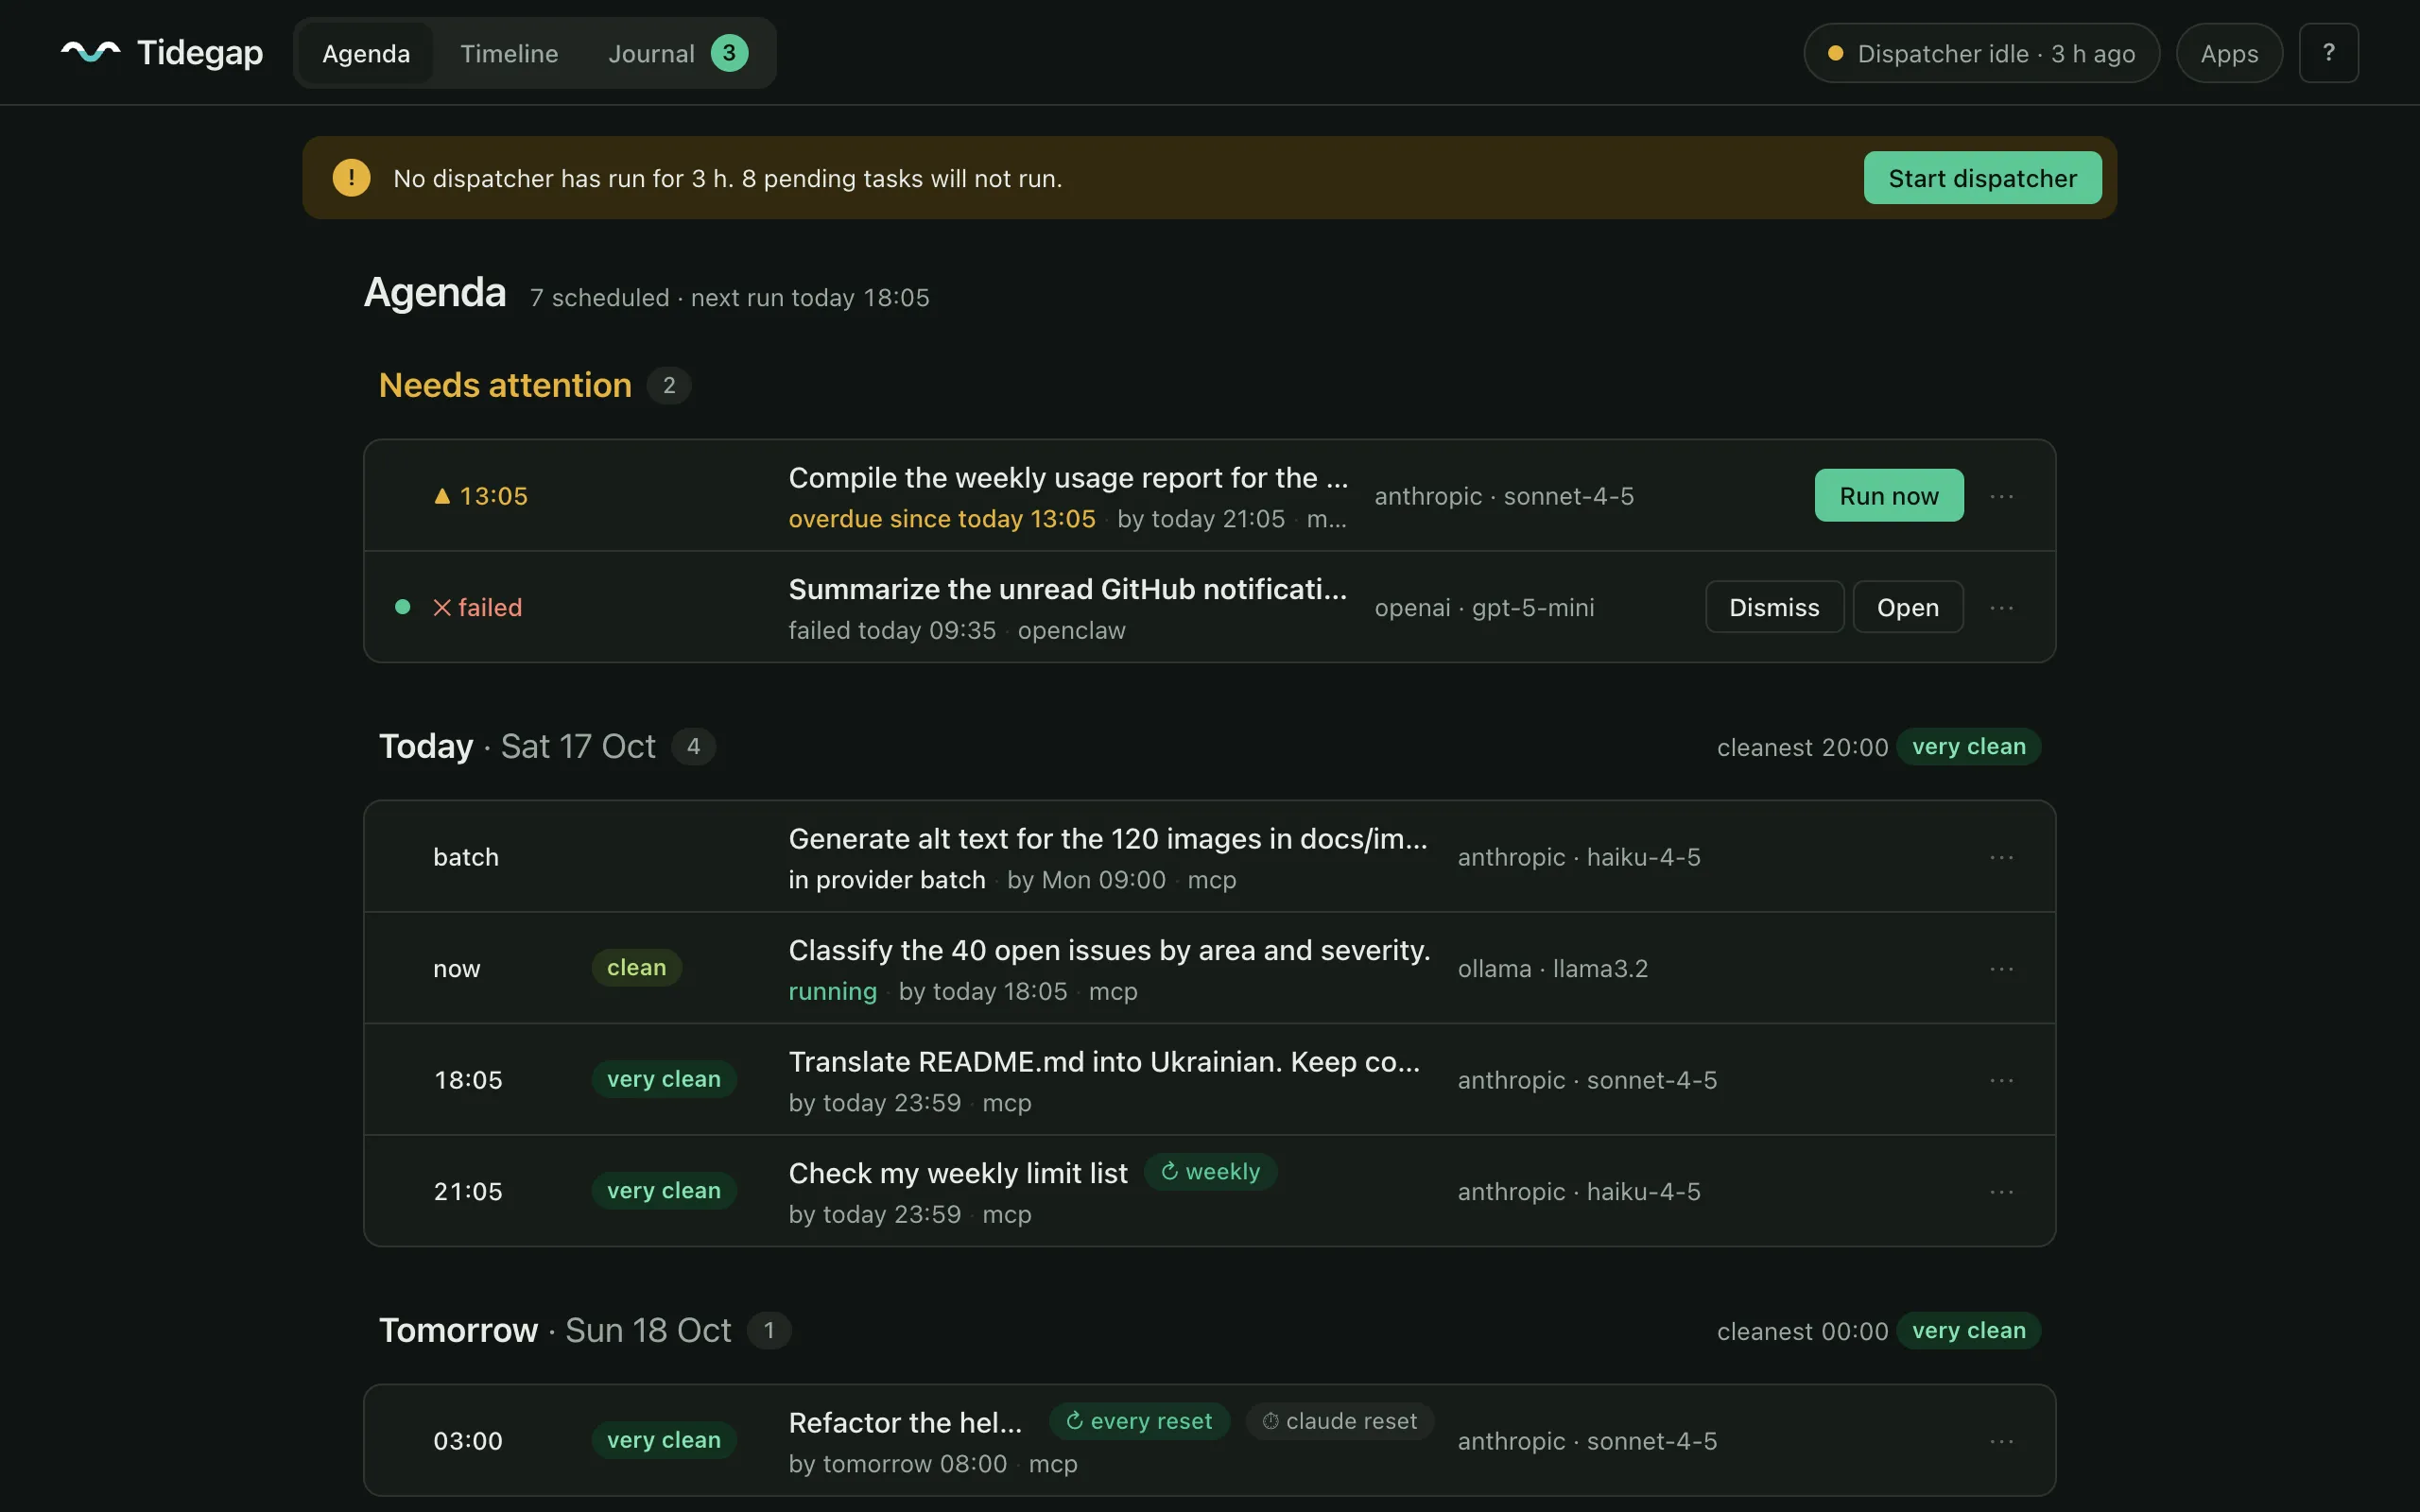Click the Journal badge showing 3
Screen dimensions: 2420x1512
click(729, 53)
